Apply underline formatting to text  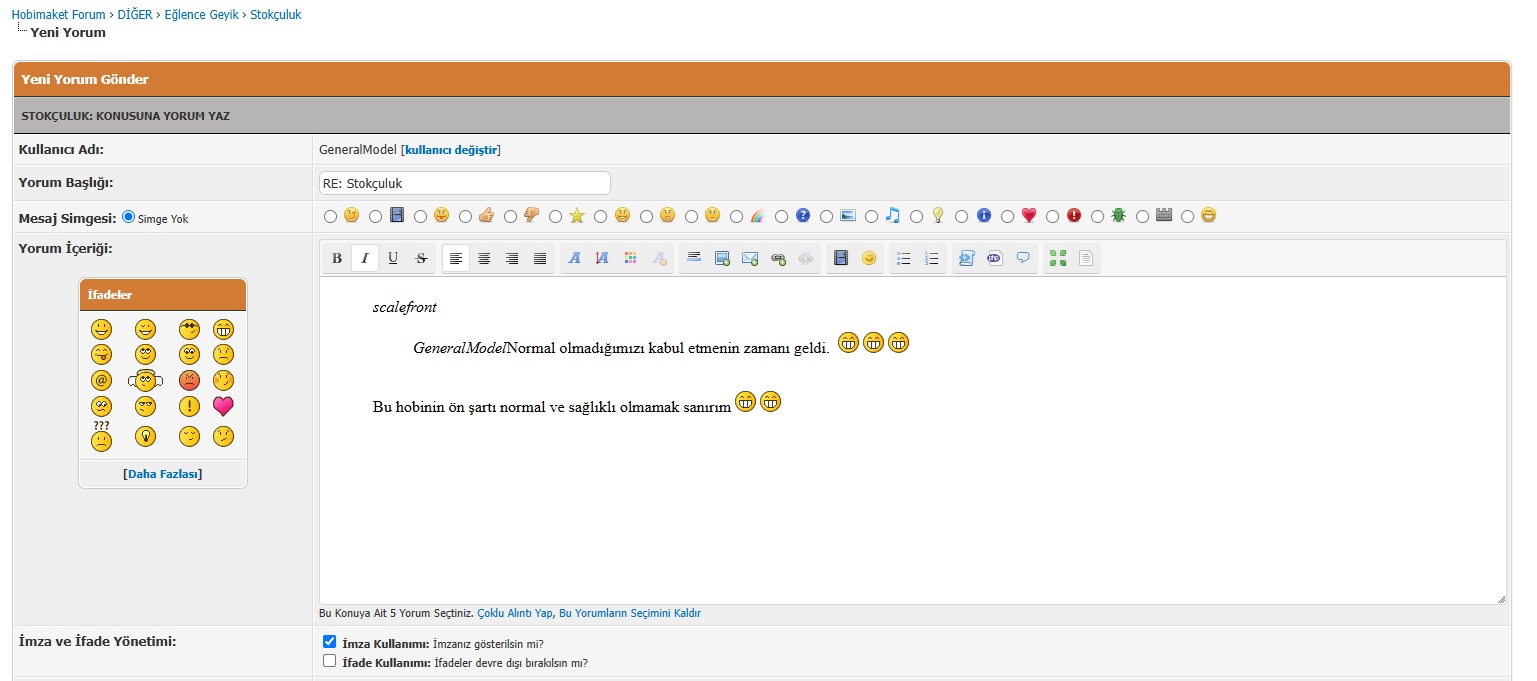point(393,259)
